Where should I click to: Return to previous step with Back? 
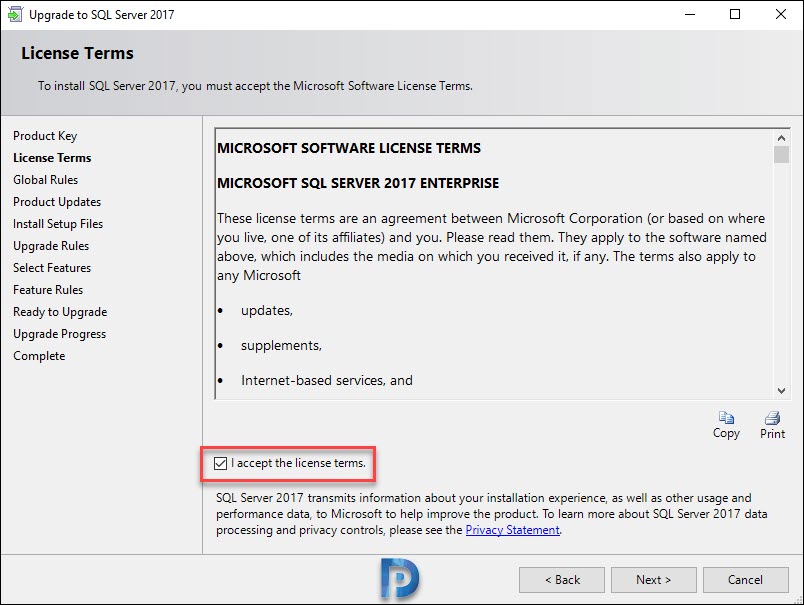click(562, 580)
